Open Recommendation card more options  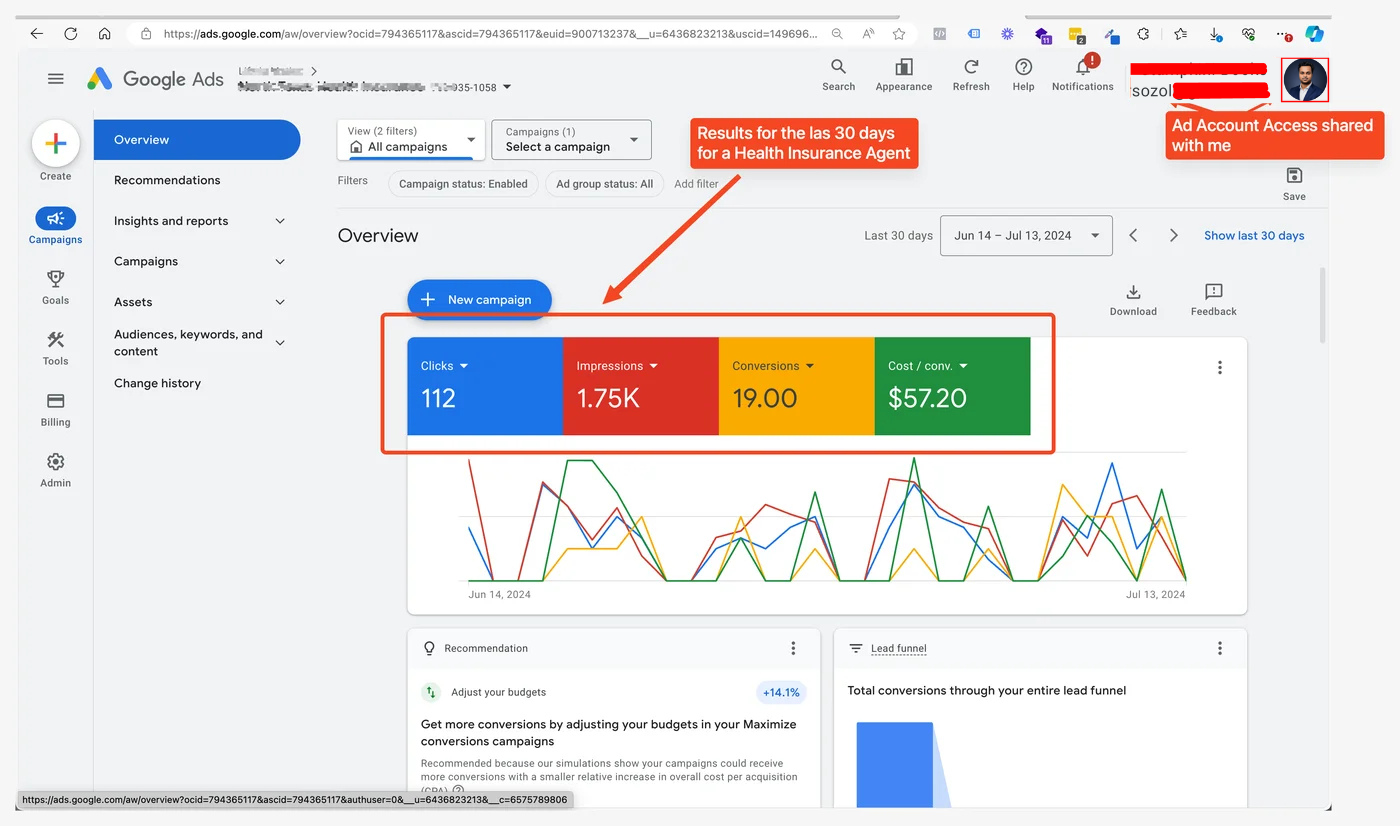tap(793, 648)
